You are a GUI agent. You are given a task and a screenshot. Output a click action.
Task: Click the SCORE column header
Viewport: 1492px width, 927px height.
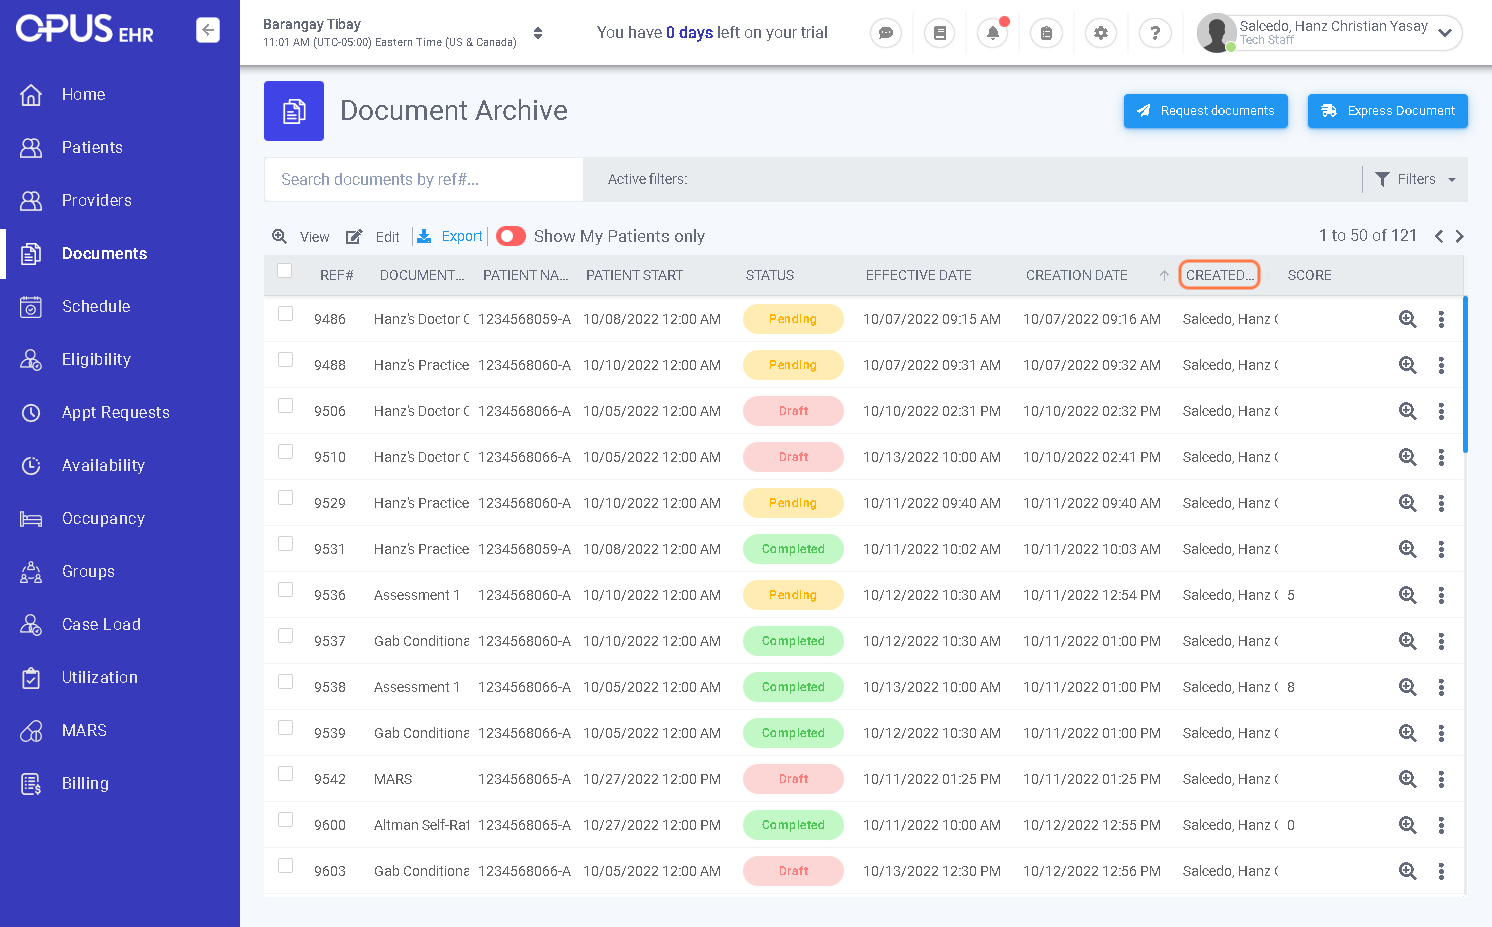(x=1309, y=275)
